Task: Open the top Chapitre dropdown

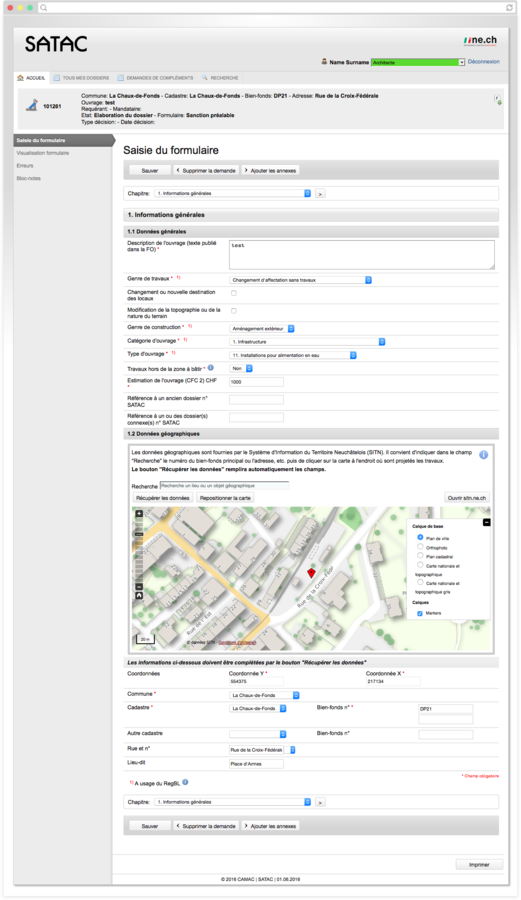Action: click(232, 193)
